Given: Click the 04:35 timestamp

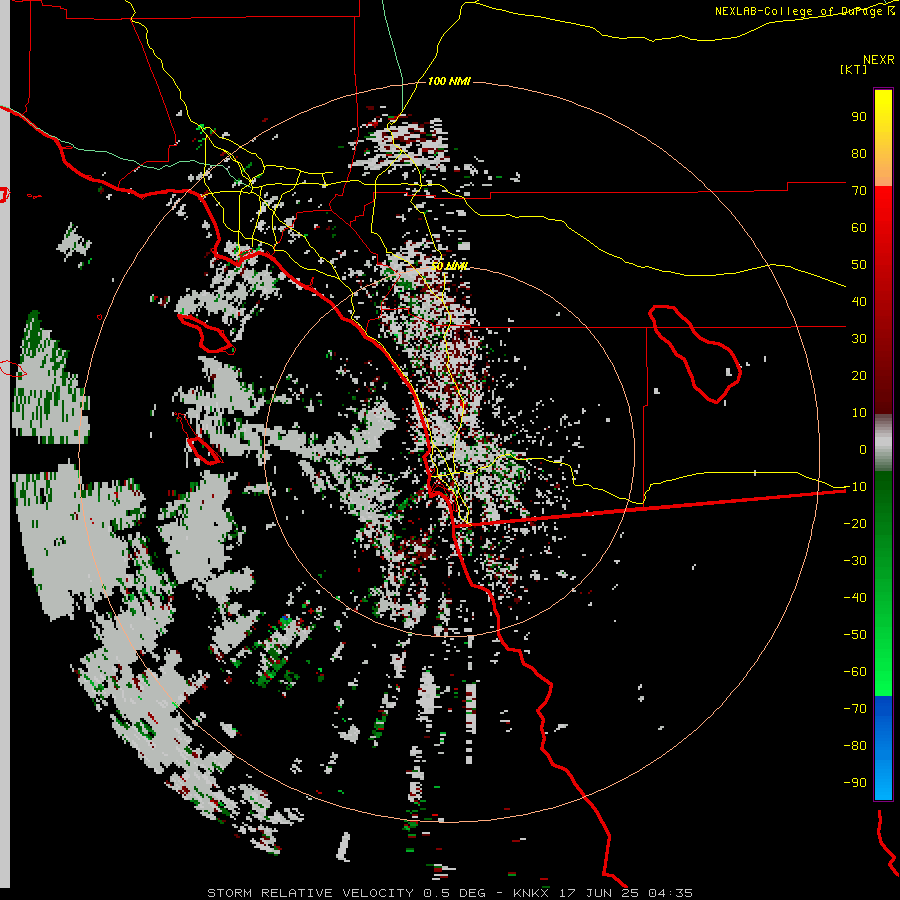Looking at the screenshot, I should [x=670, y=893].
